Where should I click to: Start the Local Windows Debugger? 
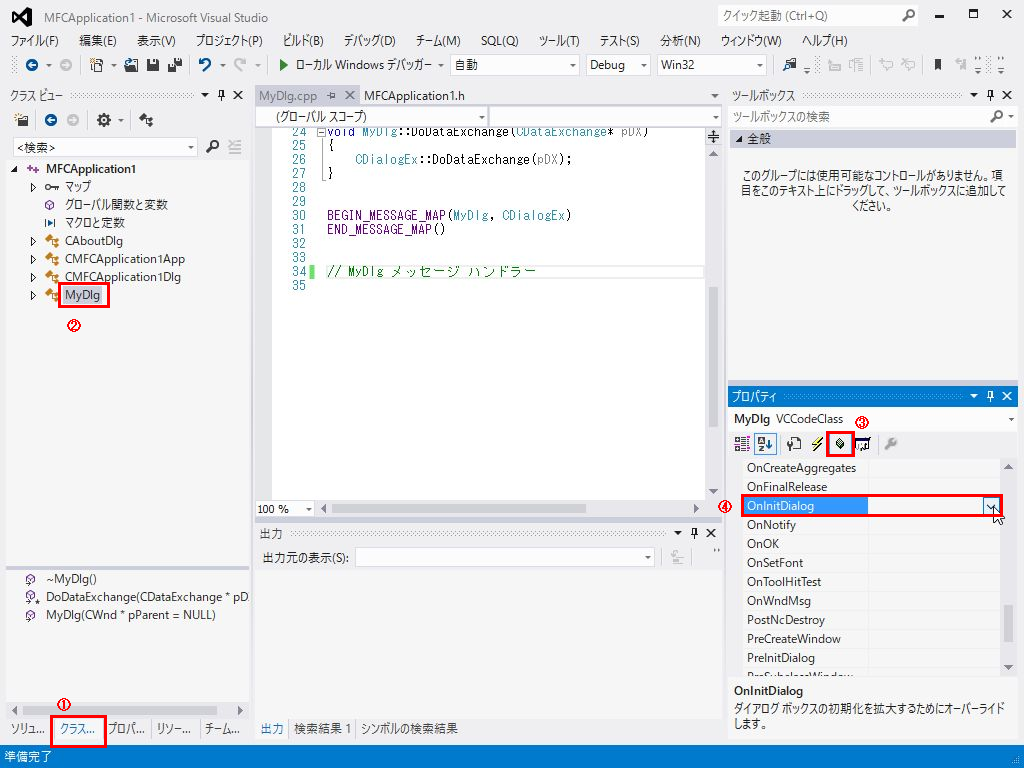pos(355,65)
